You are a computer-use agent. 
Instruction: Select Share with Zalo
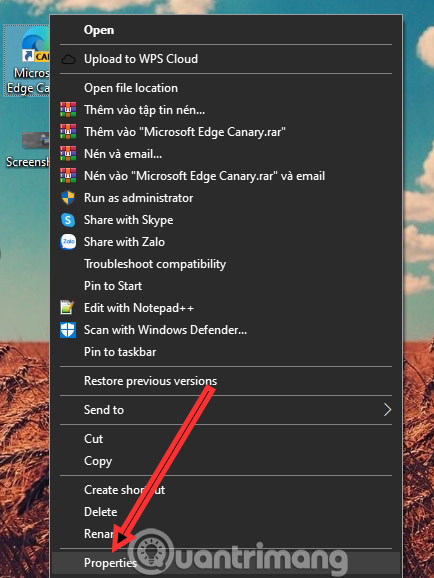coord(226,242)
